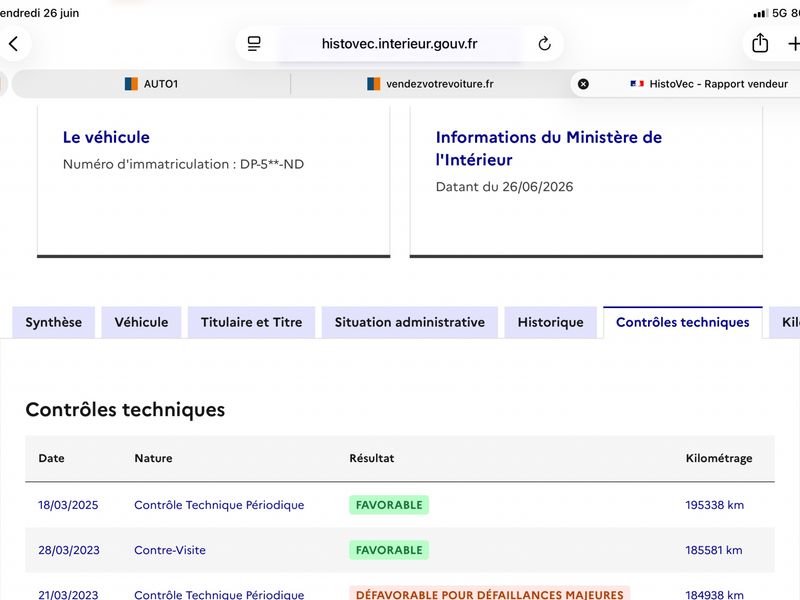Click Informations du Ministère de l'Intérieur heading
The image size is (800, 600).
548,148
